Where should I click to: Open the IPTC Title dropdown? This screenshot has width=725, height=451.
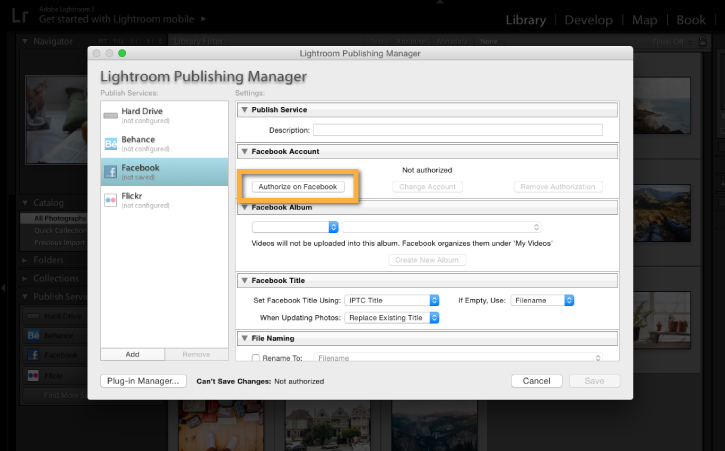(392, 300)
